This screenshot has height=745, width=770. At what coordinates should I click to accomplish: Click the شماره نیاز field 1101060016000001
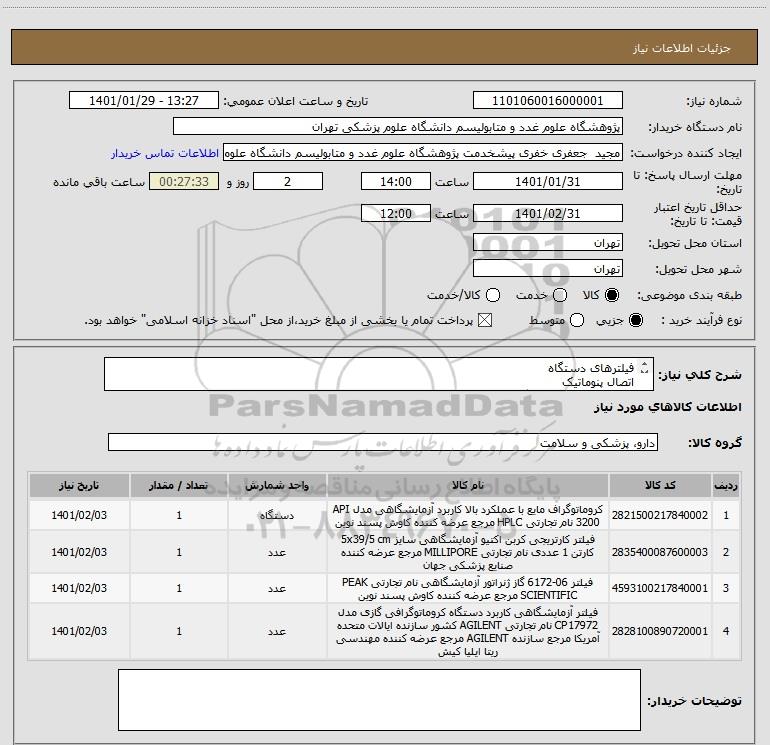pos(548,101)
